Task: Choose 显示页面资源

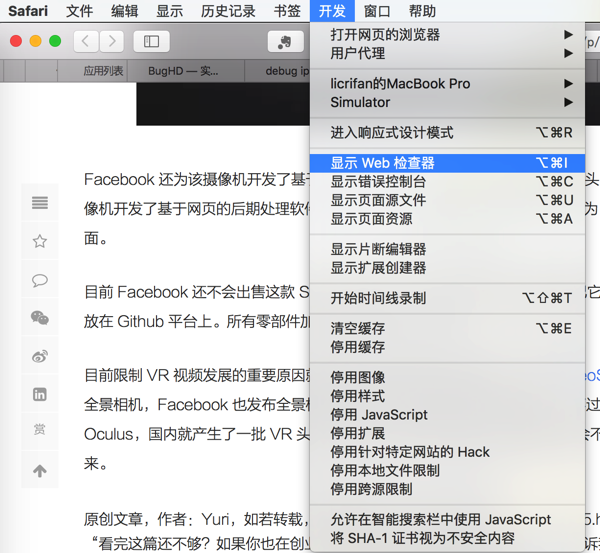Action: (x=447, y=219)
